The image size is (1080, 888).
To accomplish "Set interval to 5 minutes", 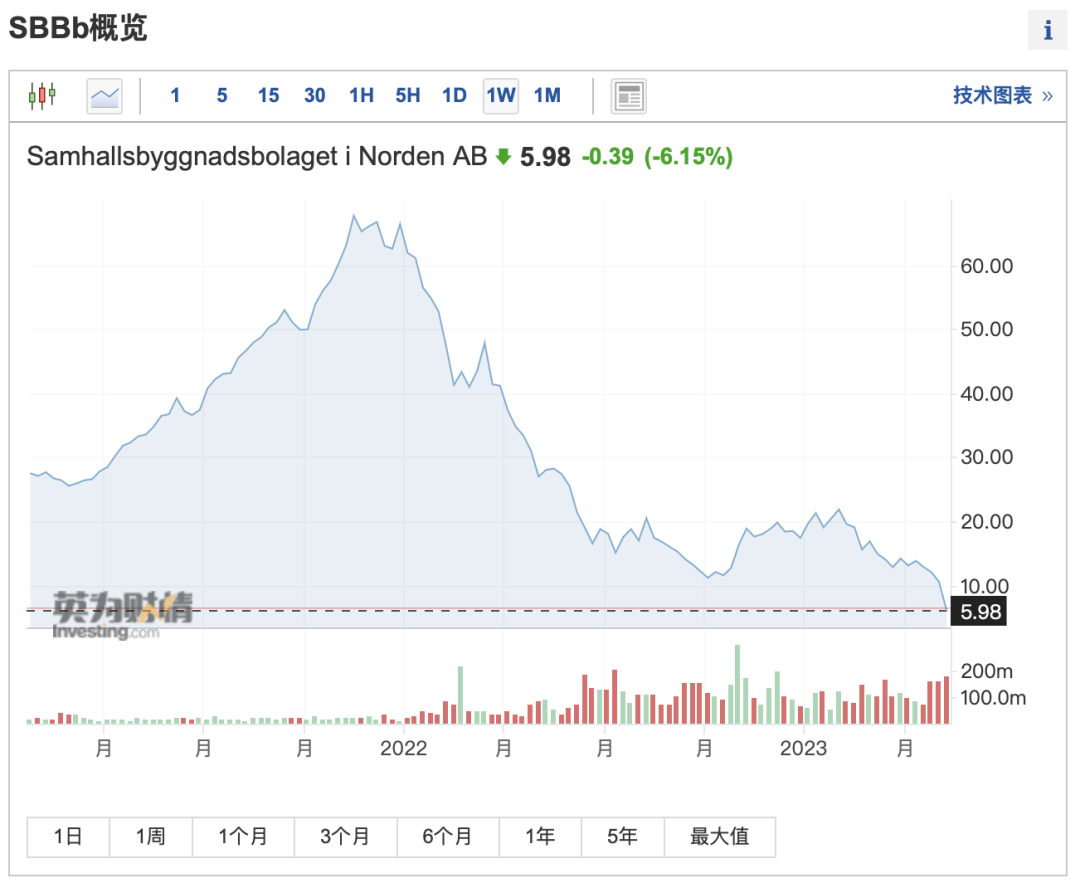I will click(221, 96).
